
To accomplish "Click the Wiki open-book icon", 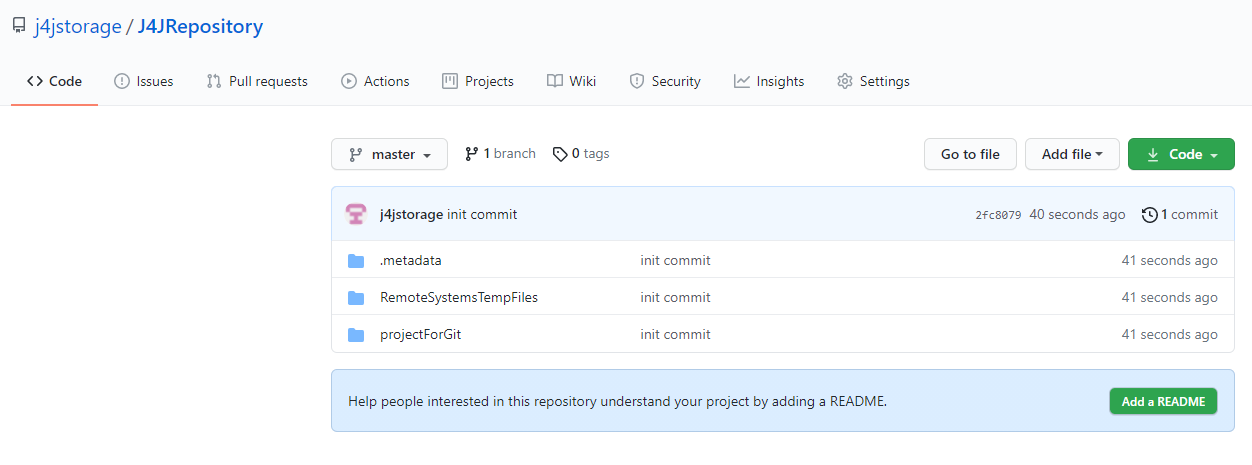I will coord(555,81).
